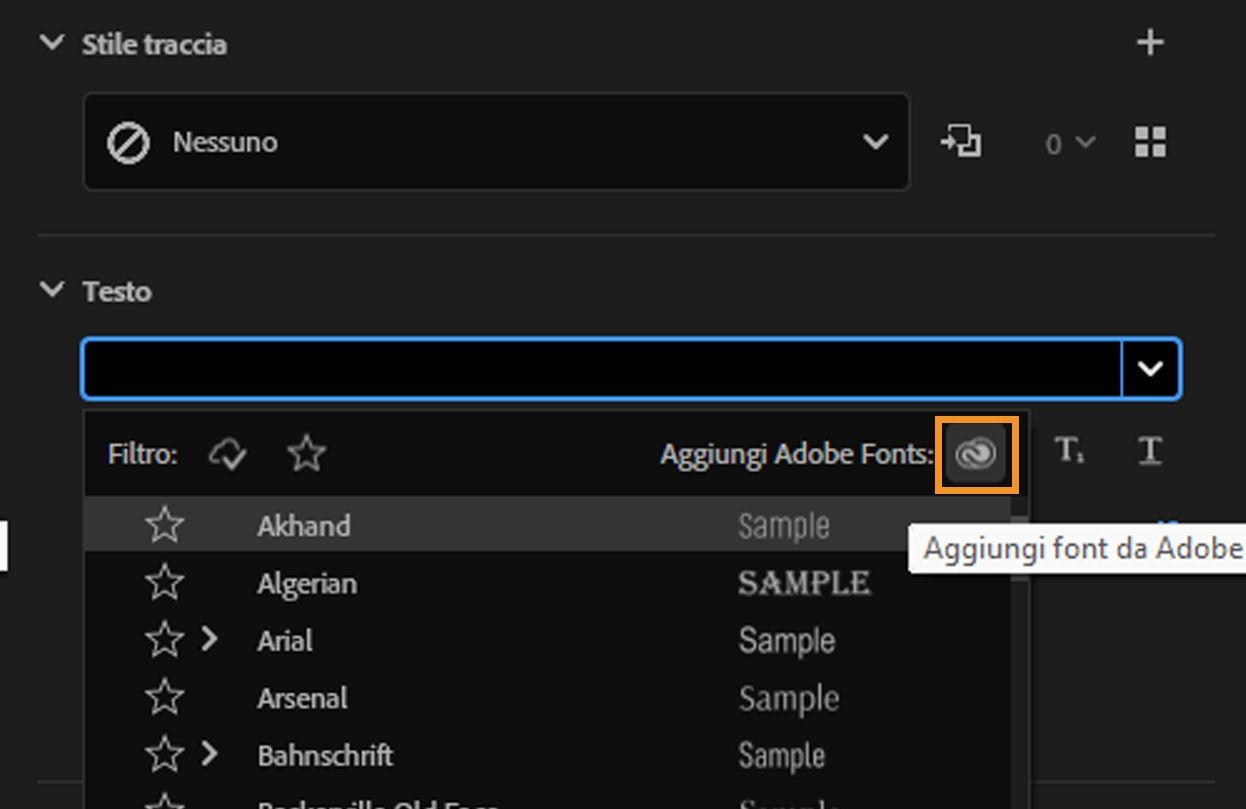Favorite the Bahnschrift font star
The width and height of the screenshot is (1246, 809).
165,755
